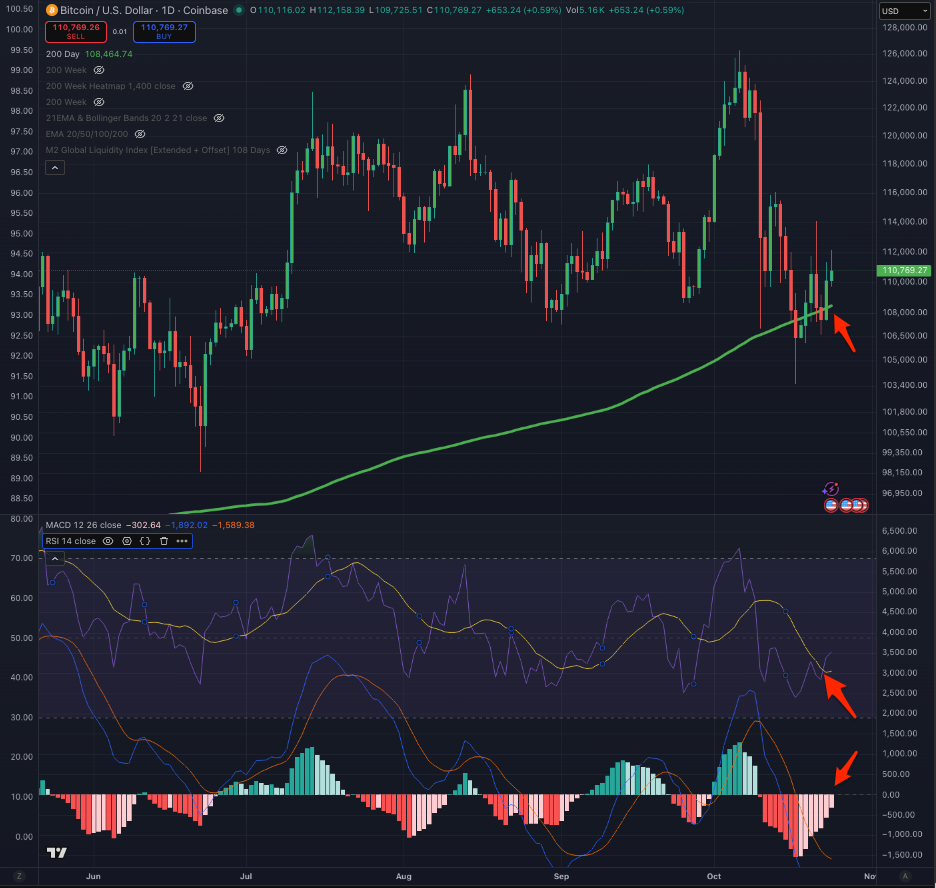Viewport: 936px width, 888px height.
Task: Click the 120,000.00 price axis label
Action: [905, 135]
